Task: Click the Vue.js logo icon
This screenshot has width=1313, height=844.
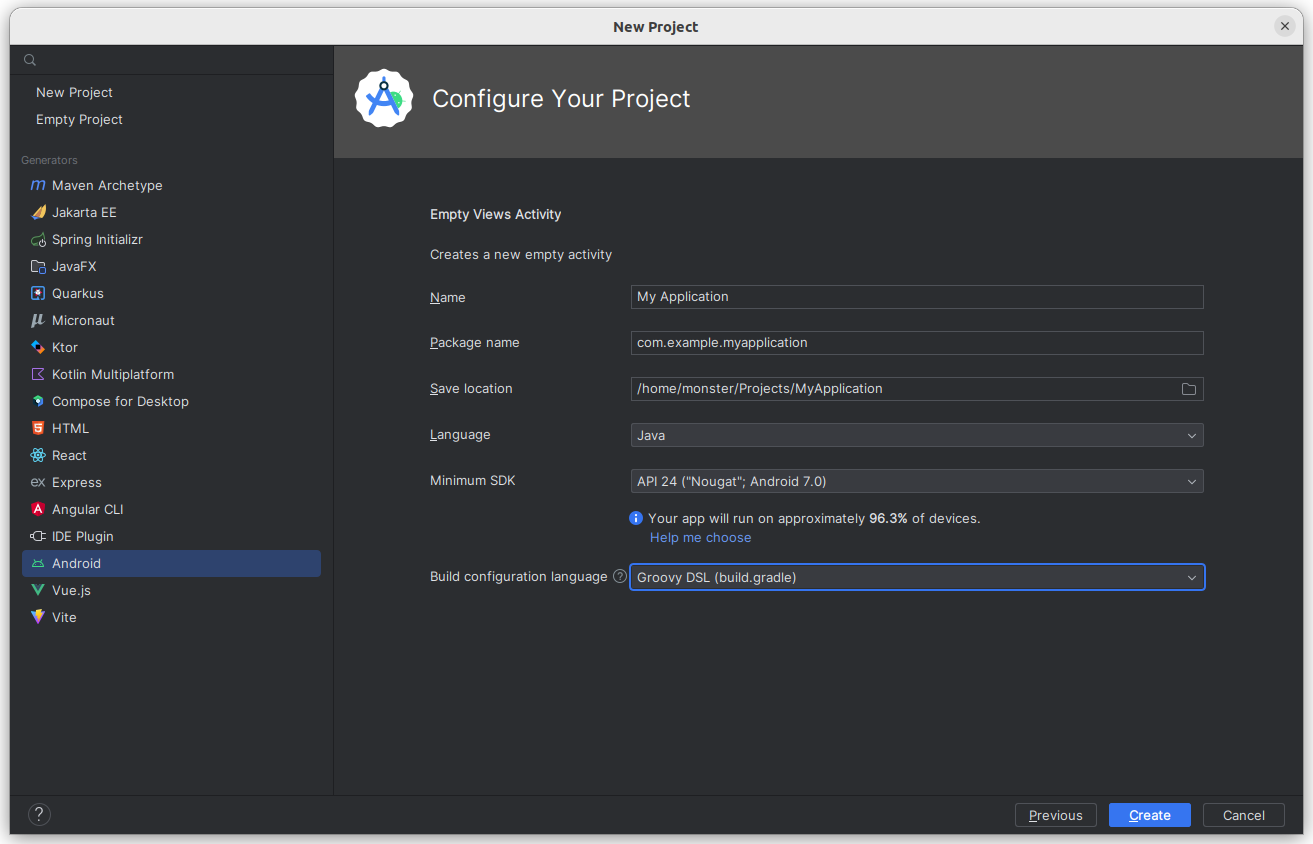Action: 38,590
